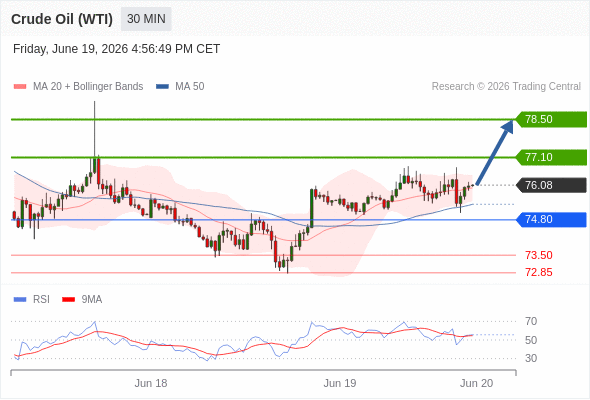The image size is (590, 400).
Task: Click the 72.85 red support label
Action: point(538,272)
